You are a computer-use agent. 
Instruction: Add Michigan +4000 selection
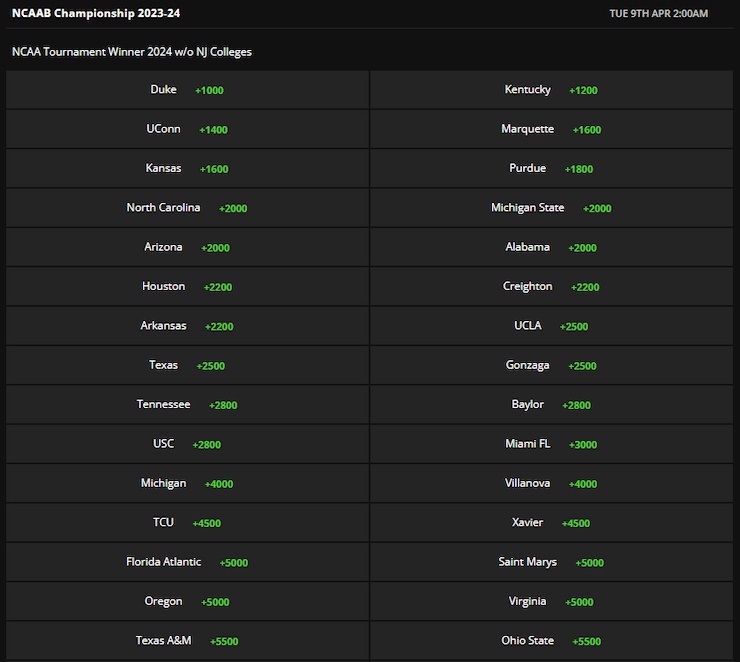pyautogui.click(x=187, y=483)
